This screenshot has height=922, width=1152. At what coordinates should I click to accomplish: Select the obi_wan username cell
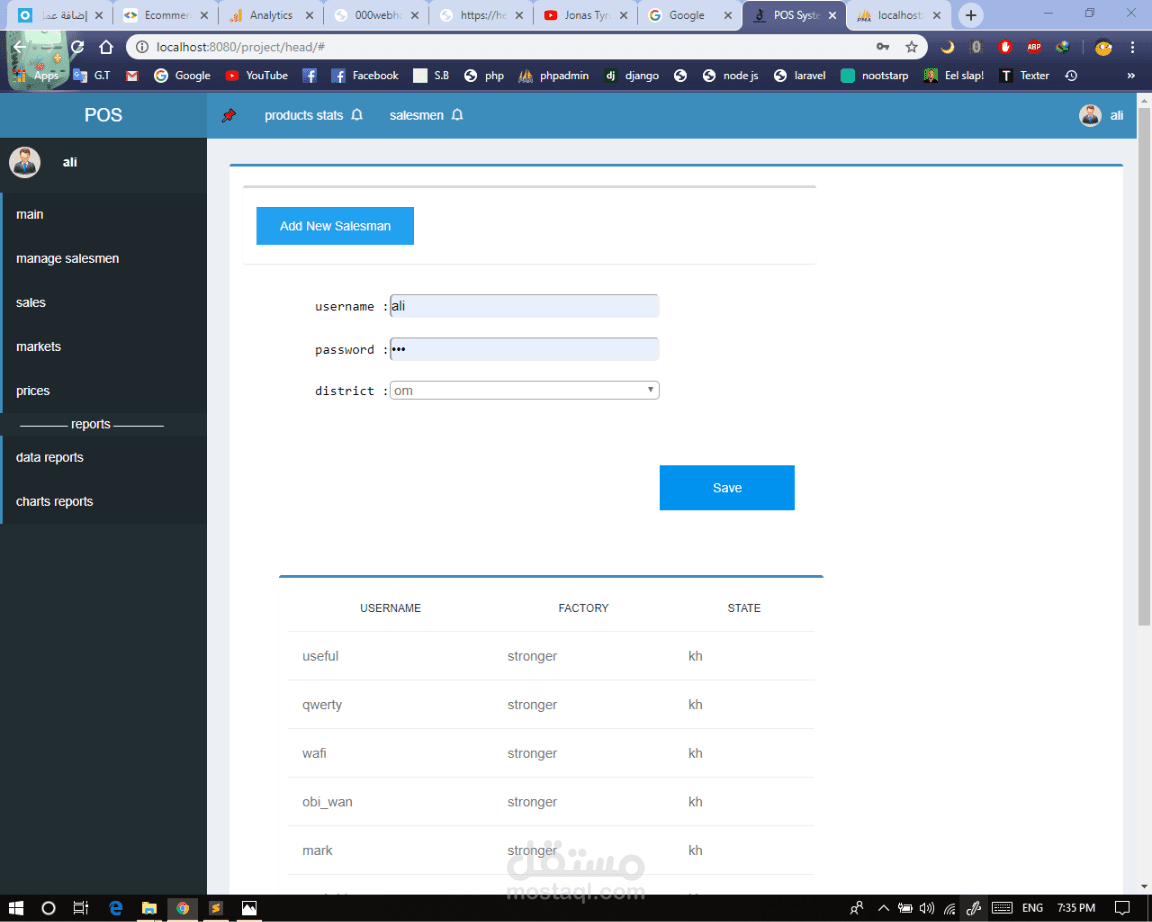(328, 802)
